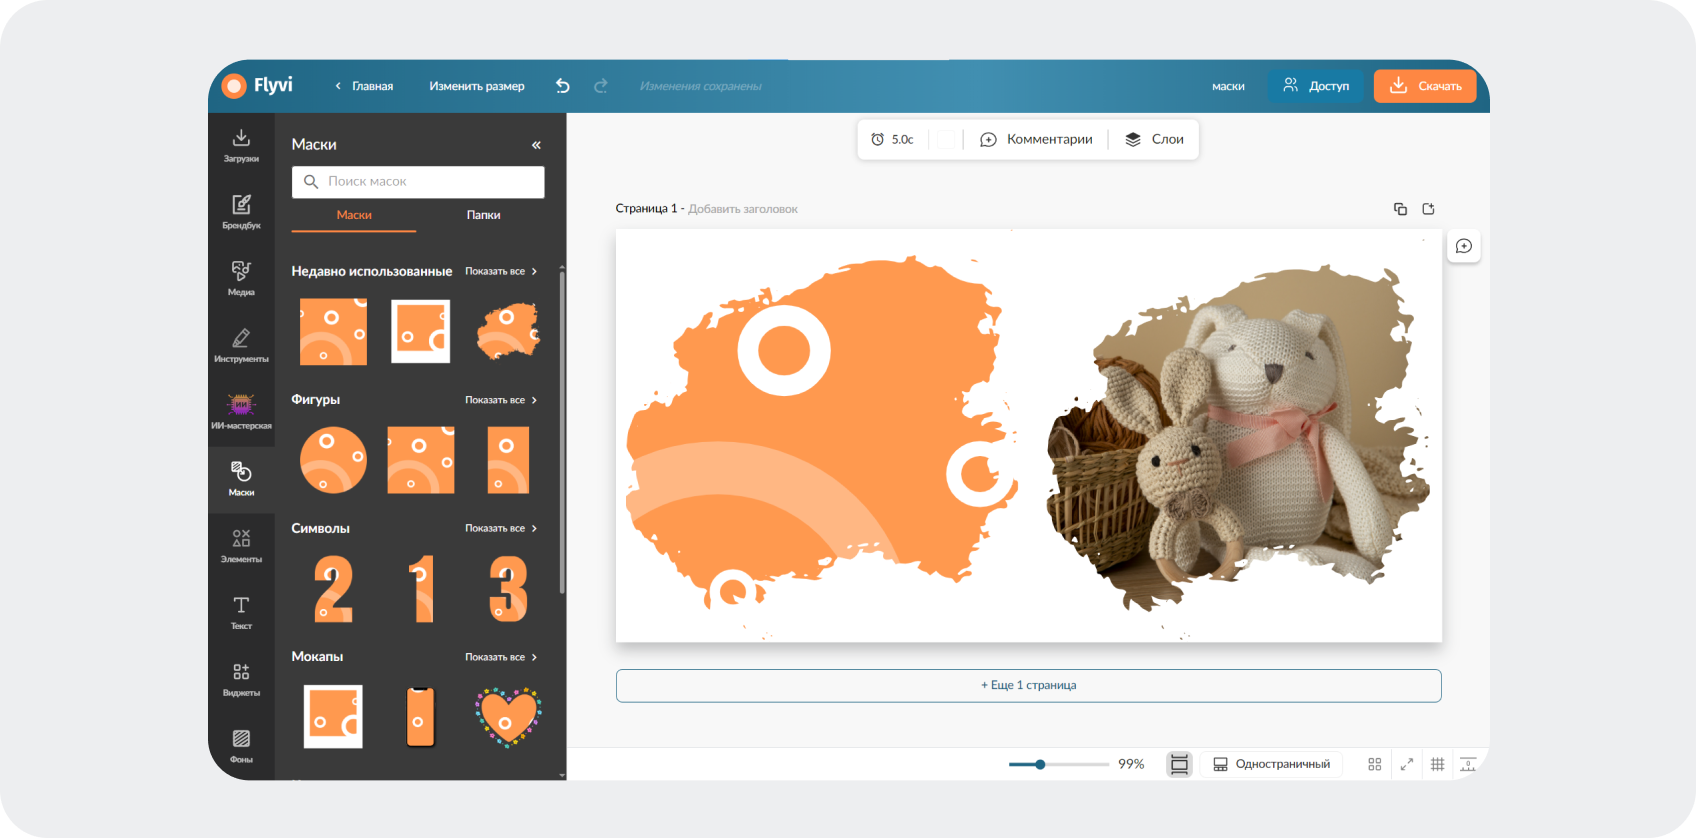
Task: Toggle the rulers icon in bottom bar
Action: click(1468, 764)
